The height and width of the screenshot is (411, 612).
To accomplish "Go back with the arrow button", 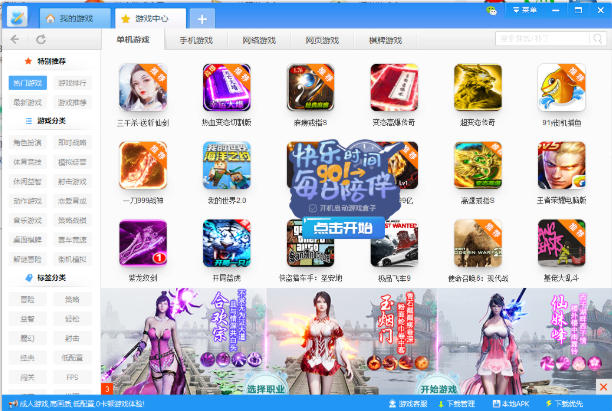I will point(15,39).
